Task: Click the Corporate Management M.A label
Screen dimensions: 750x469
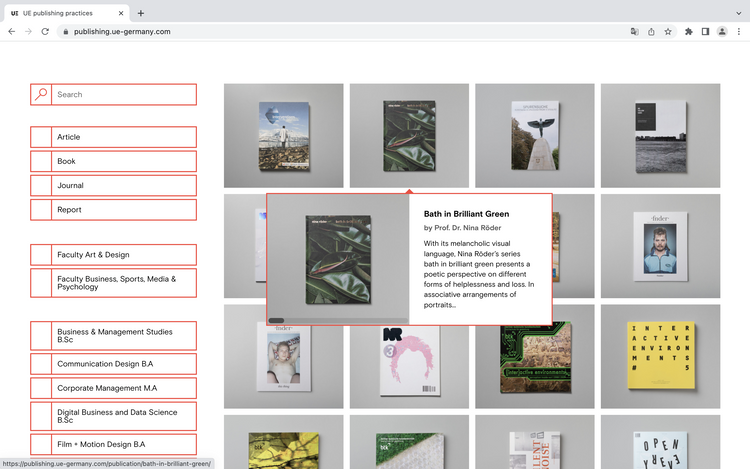Action: tap(107, 388)
